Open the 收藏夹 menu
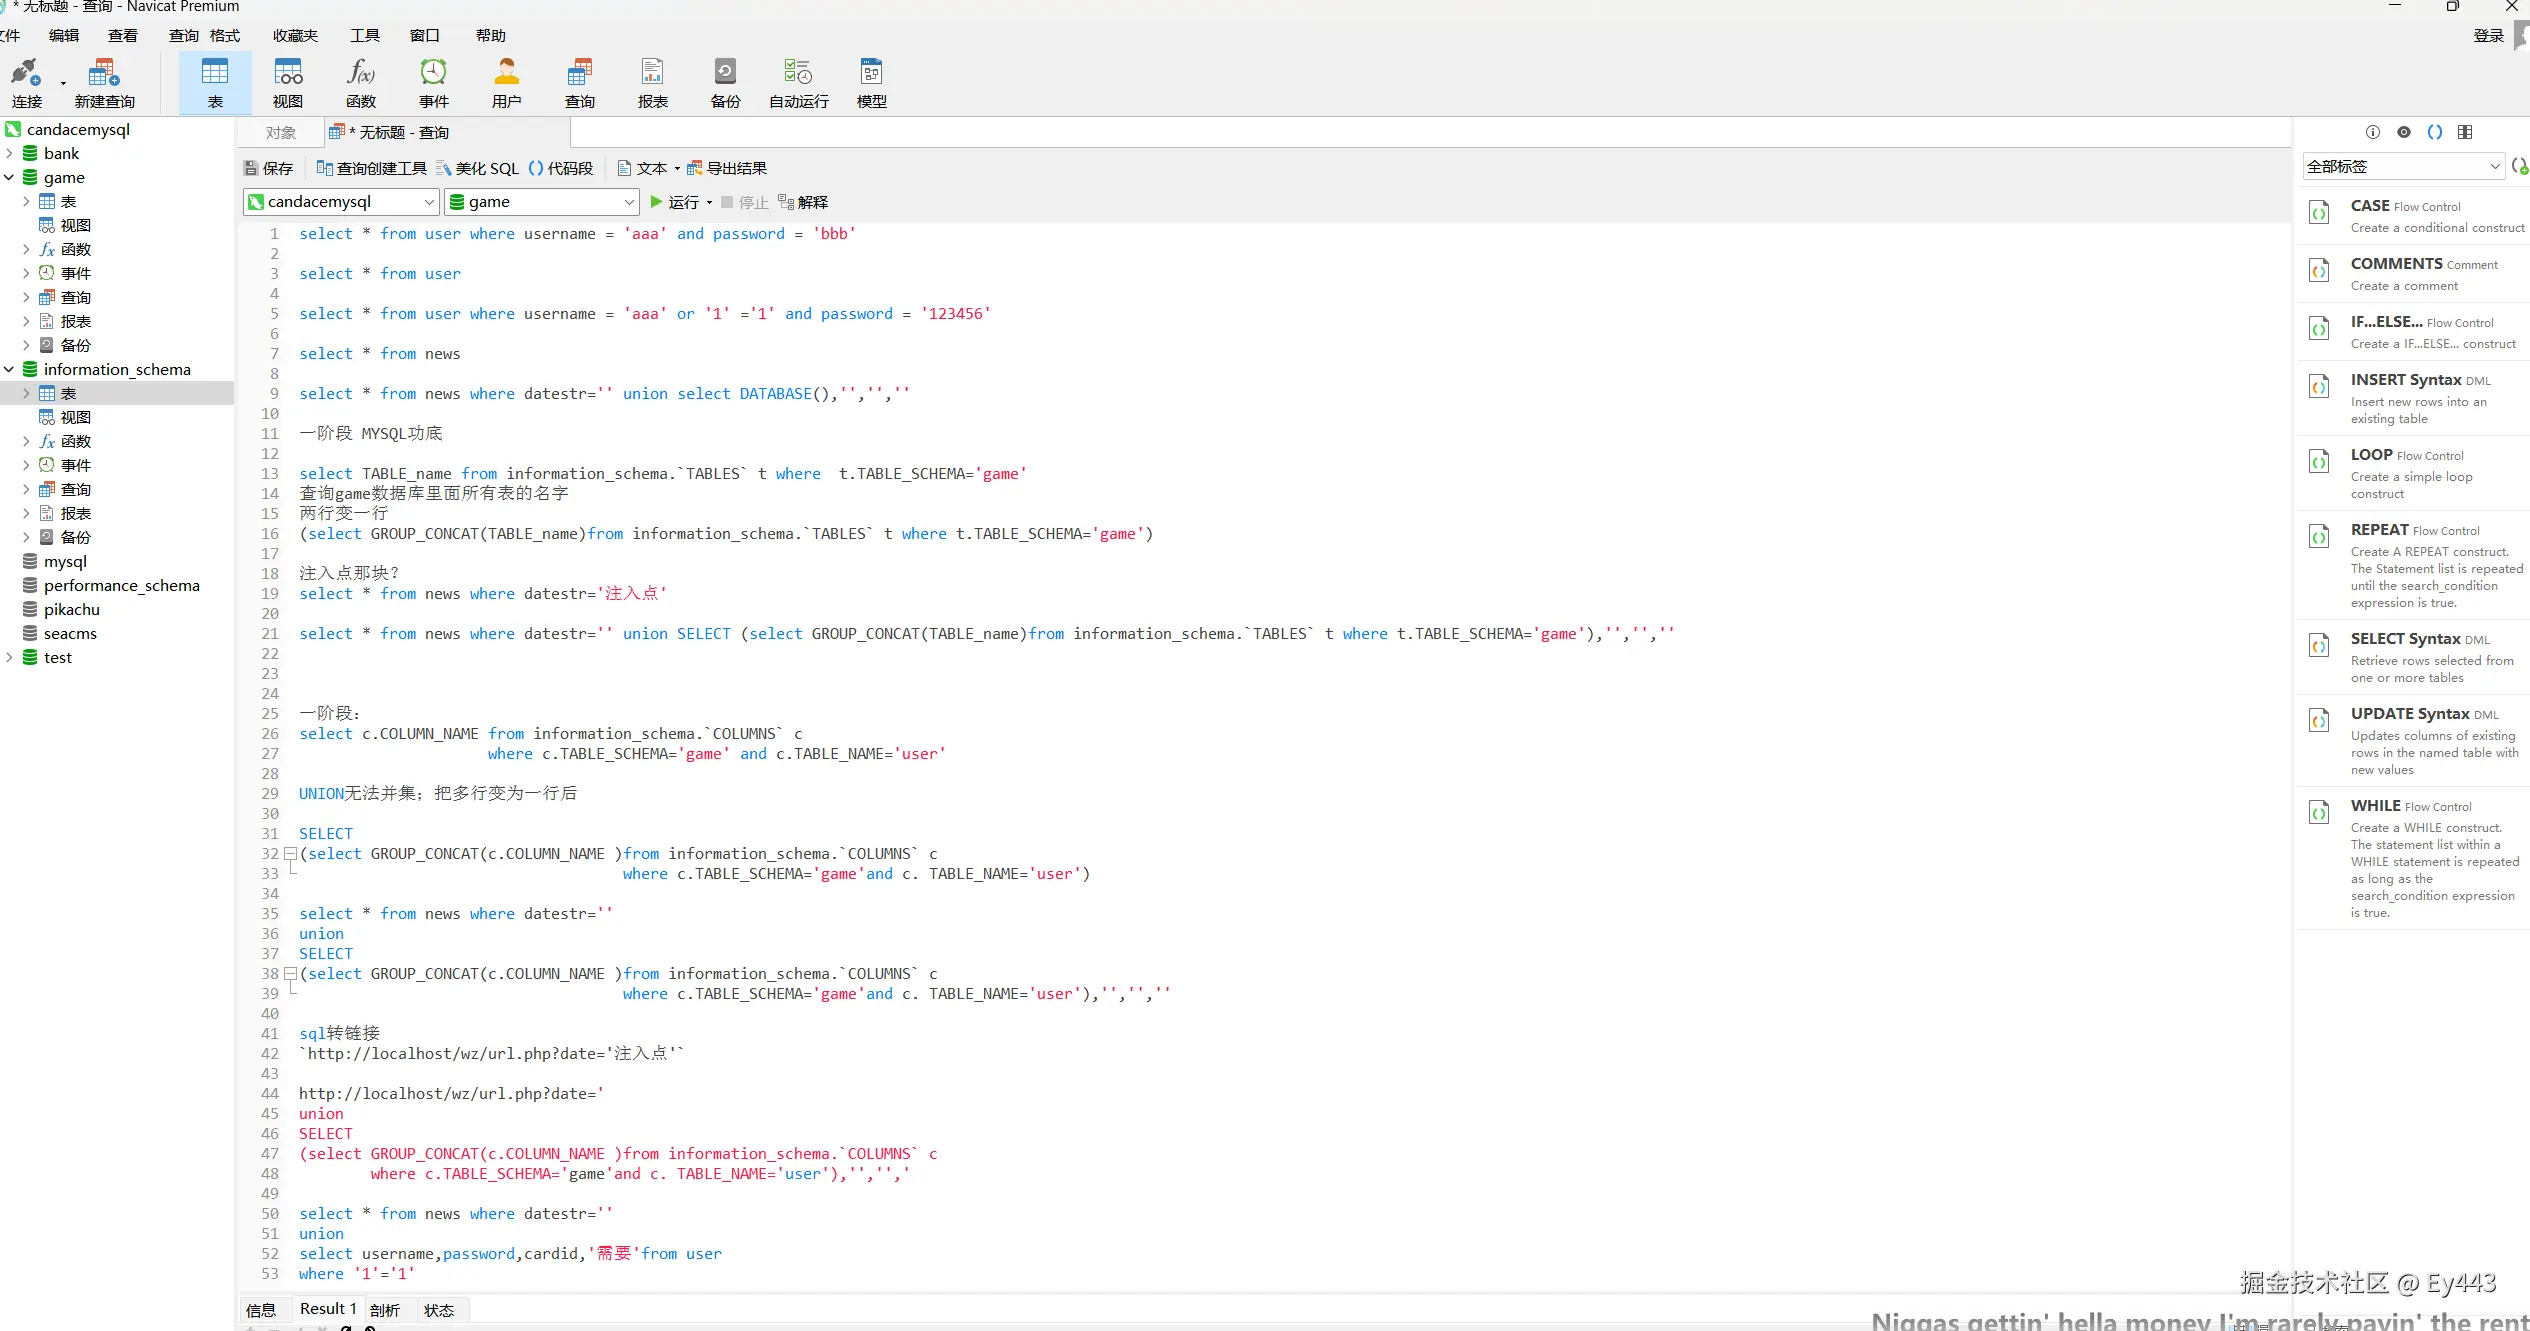The height and width of the screenshot is (1331, 2530). point(295,36)
